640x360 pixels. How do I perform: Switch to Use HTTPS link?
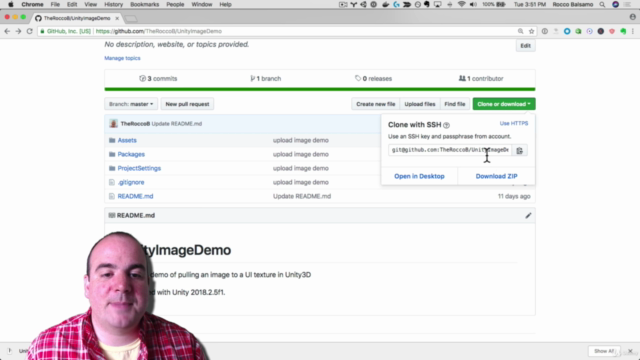click(514, 123)
